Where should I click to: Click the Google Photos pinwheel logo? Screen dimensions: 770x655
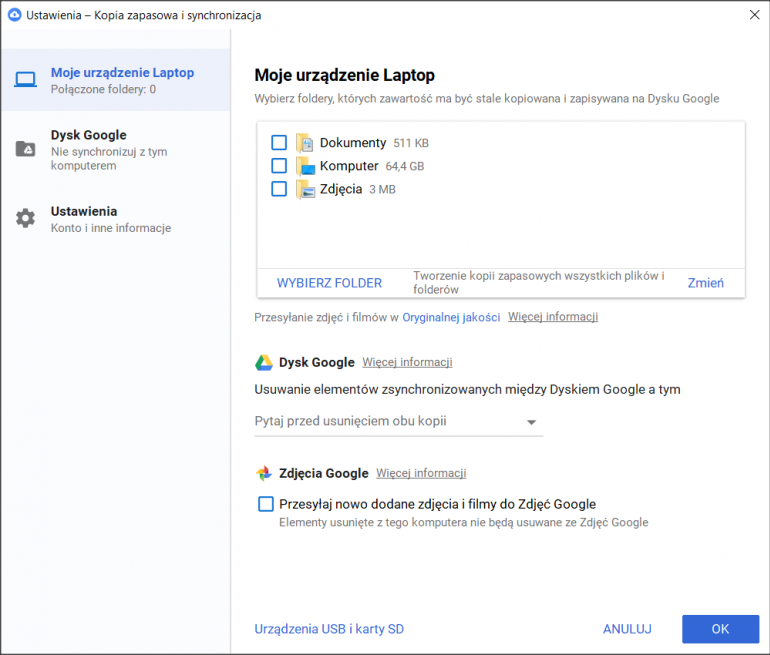coord(264,473)
